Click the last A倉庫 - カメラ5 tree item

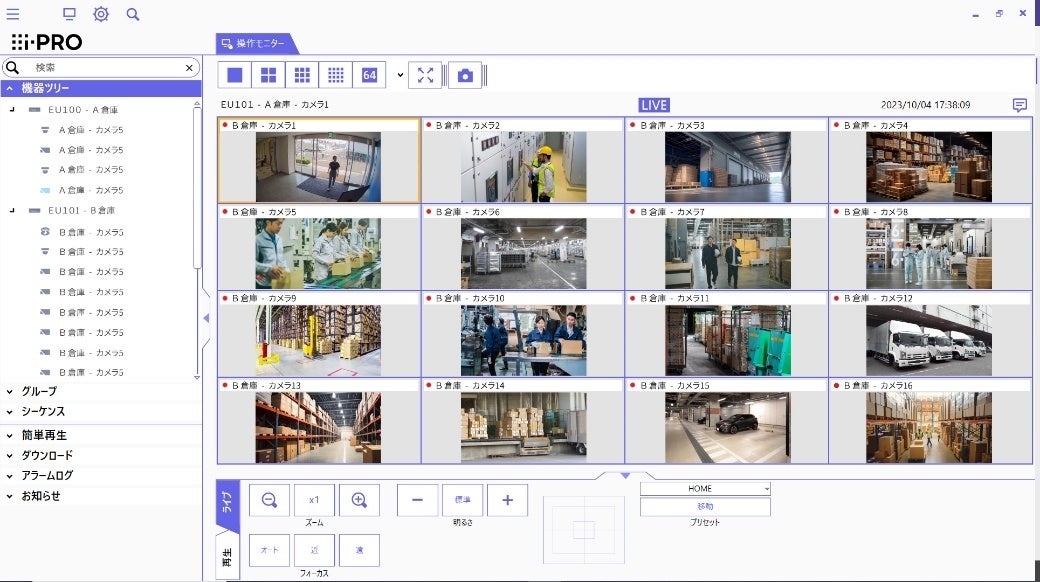pyautogui.click(x=91, y=190)
